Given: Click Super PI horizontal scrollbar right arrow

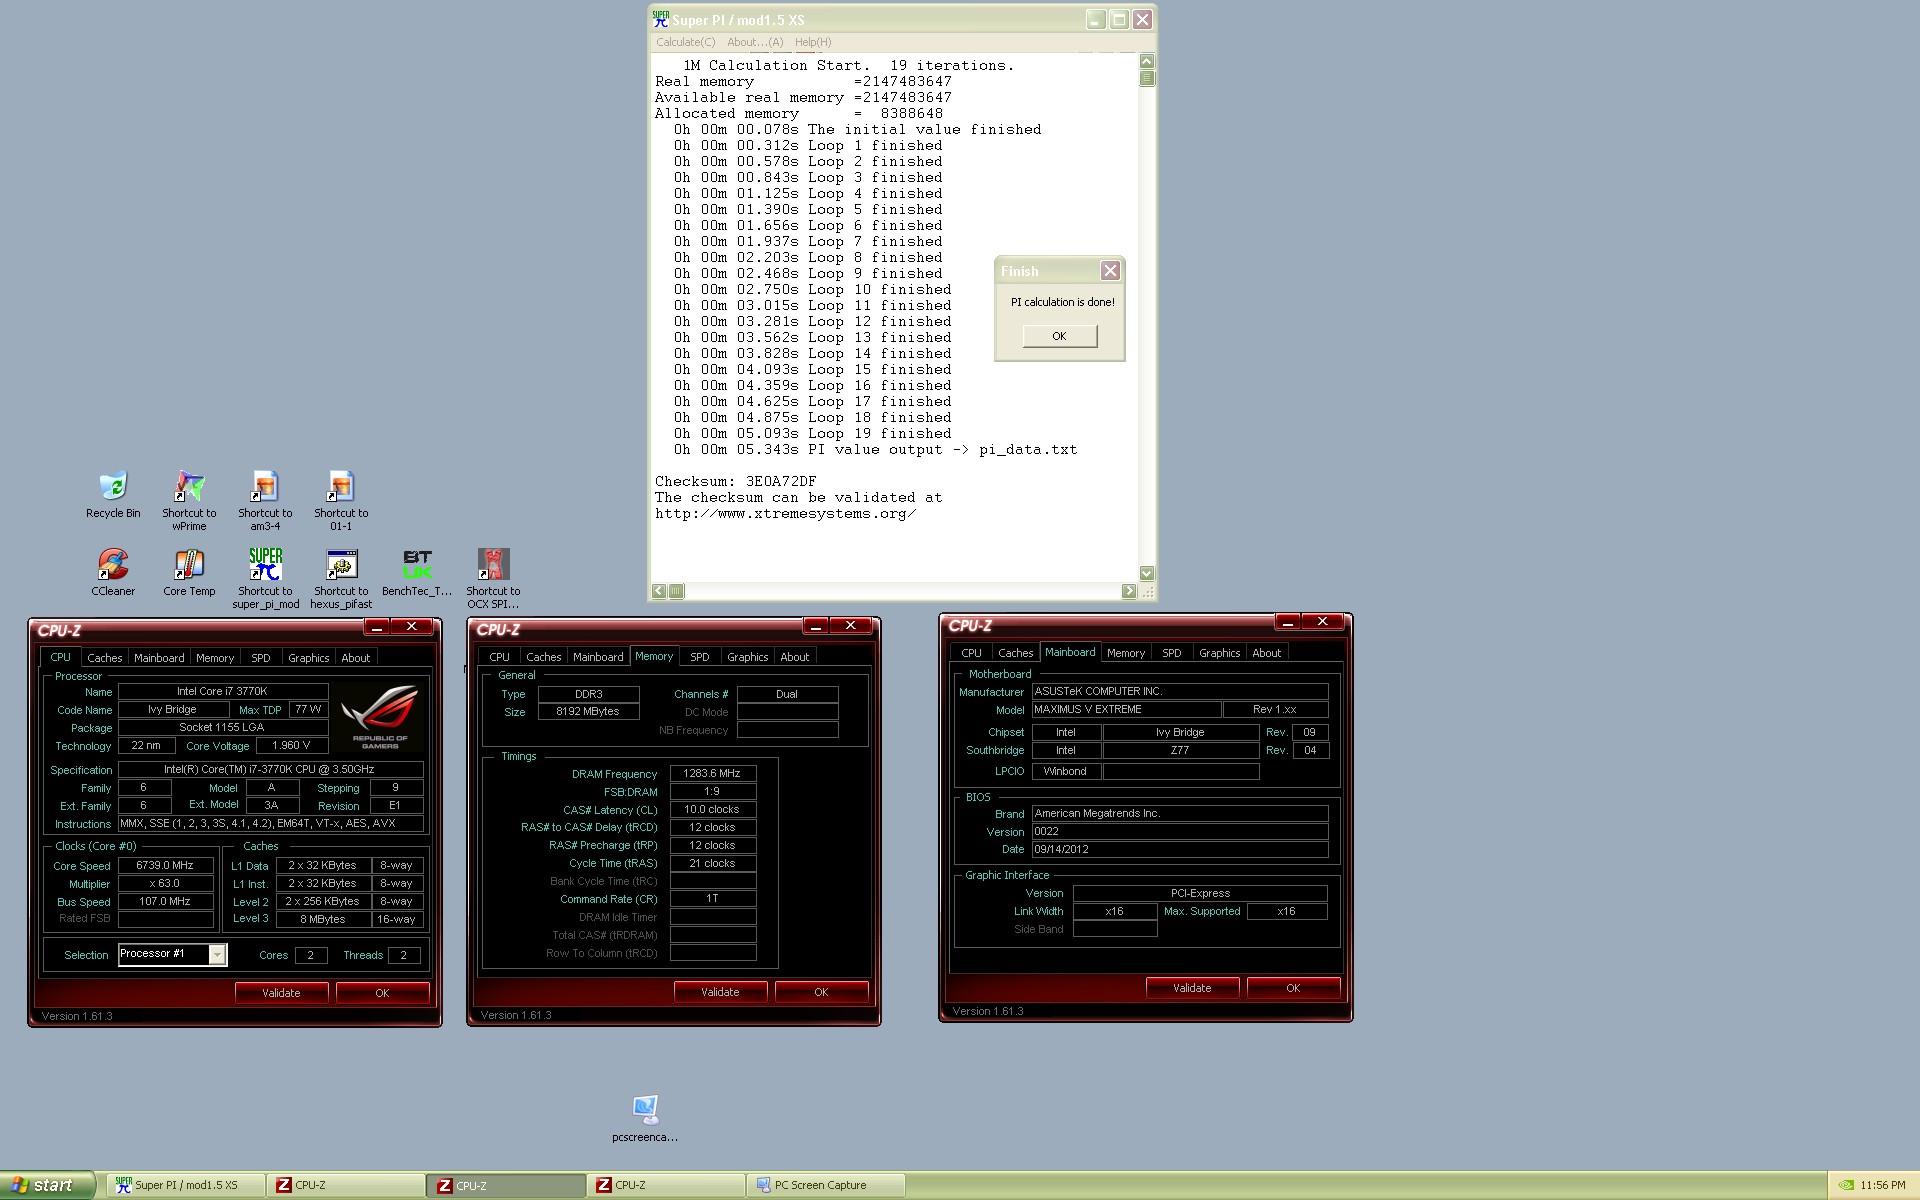Looking at the screenshot, I should [1129, 591].
